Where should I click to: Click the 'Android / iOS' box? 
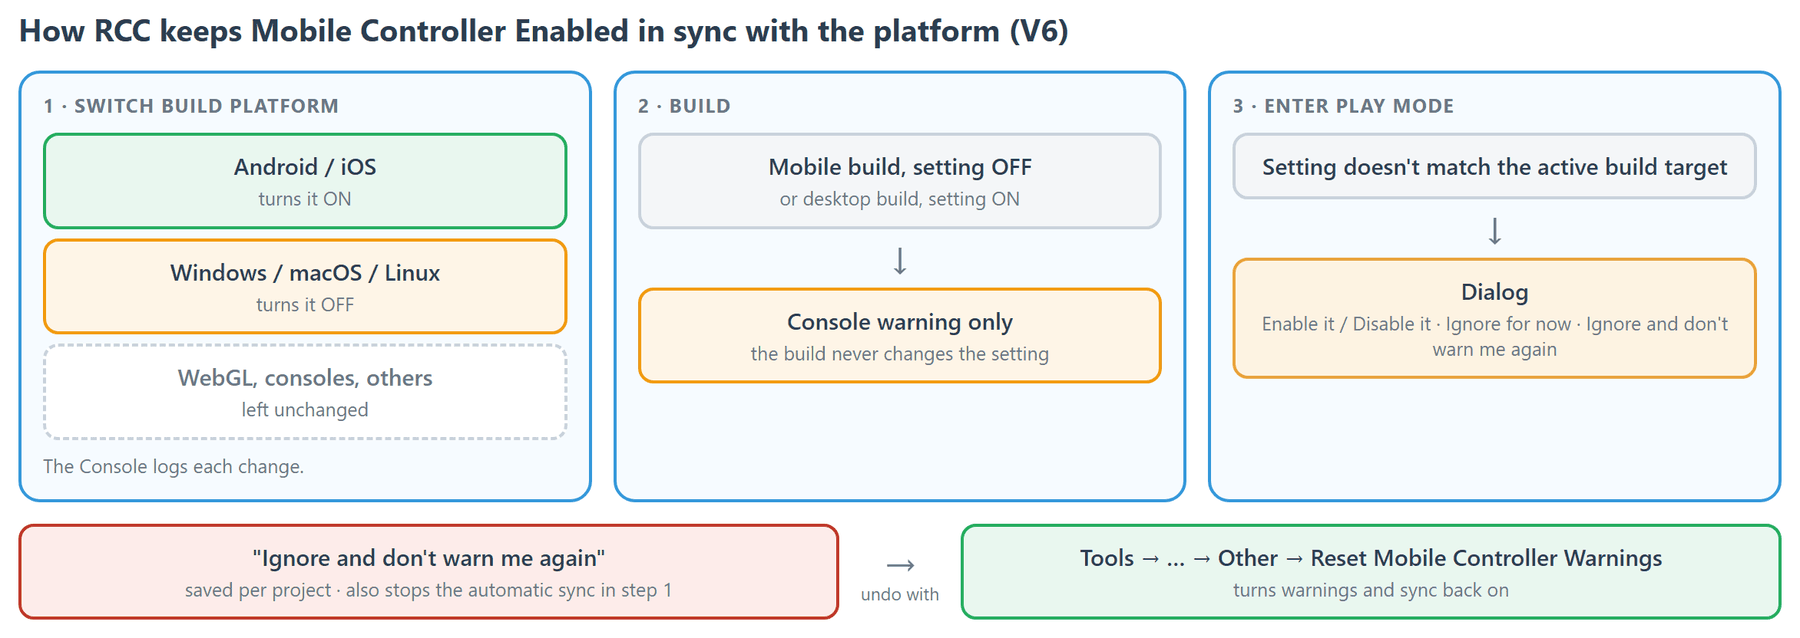tap(305, 181)
